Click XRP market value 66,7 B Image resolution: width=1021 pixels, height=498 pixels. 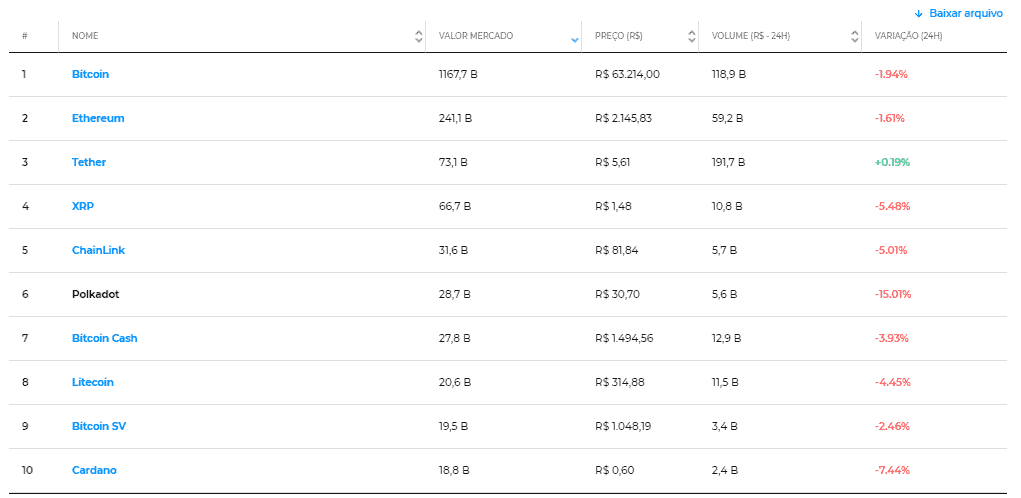tap(455, 206)
